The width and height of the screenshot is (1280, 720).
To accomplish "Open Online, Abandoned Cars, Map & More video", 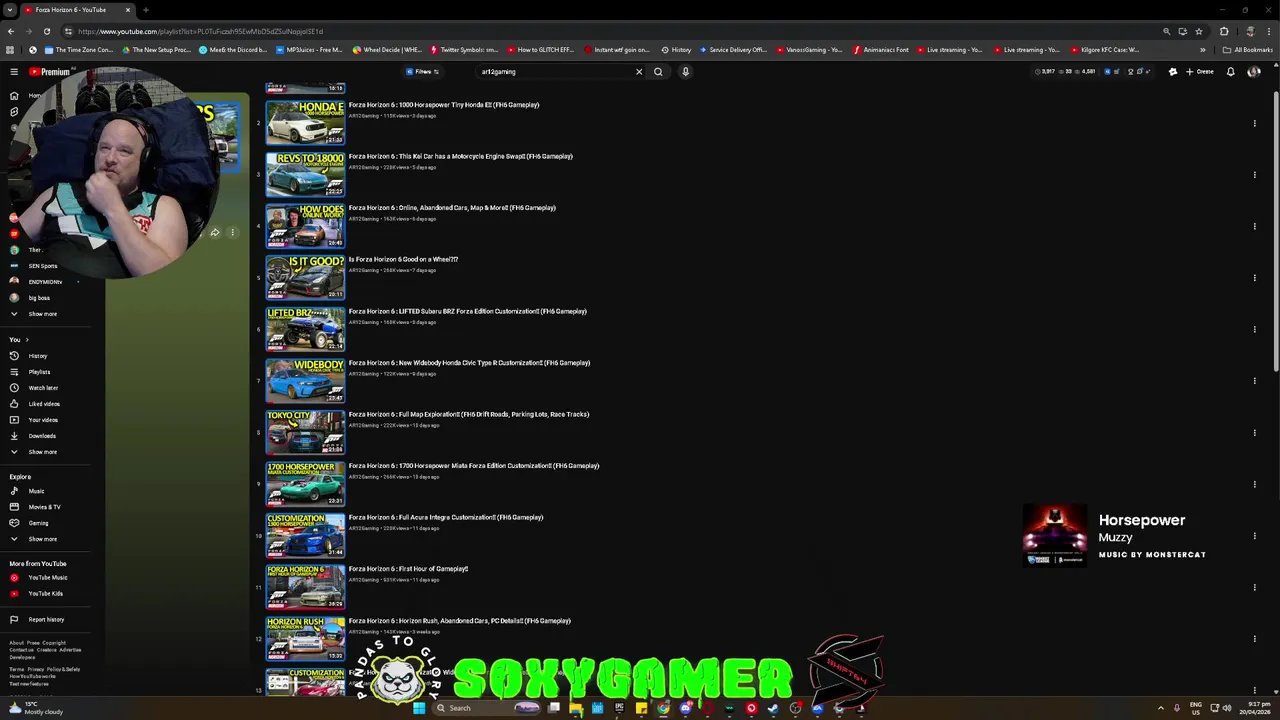I will pos(452,208).
